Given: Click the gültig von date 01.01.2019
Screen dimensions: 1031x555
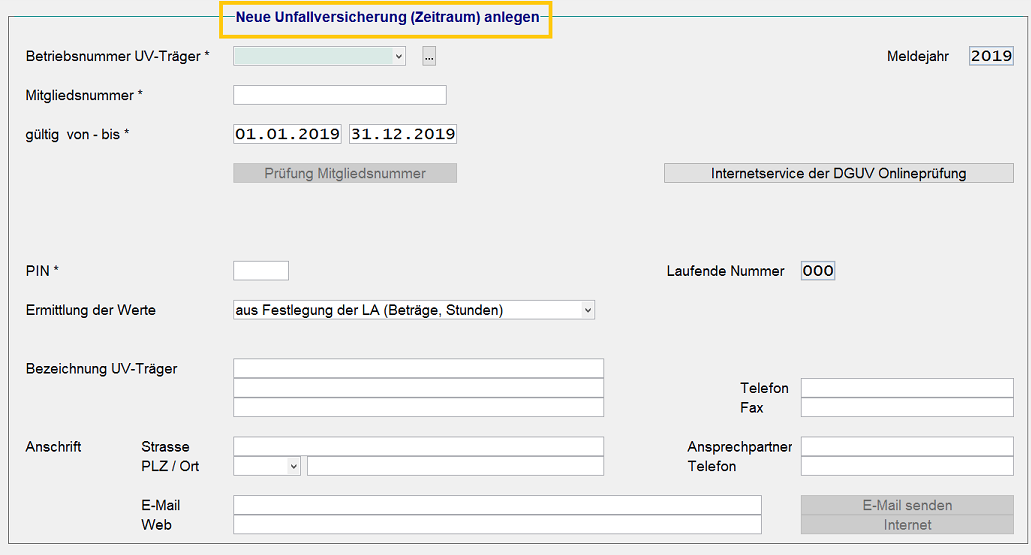Looking at the screenshot, I should (287, 134).
